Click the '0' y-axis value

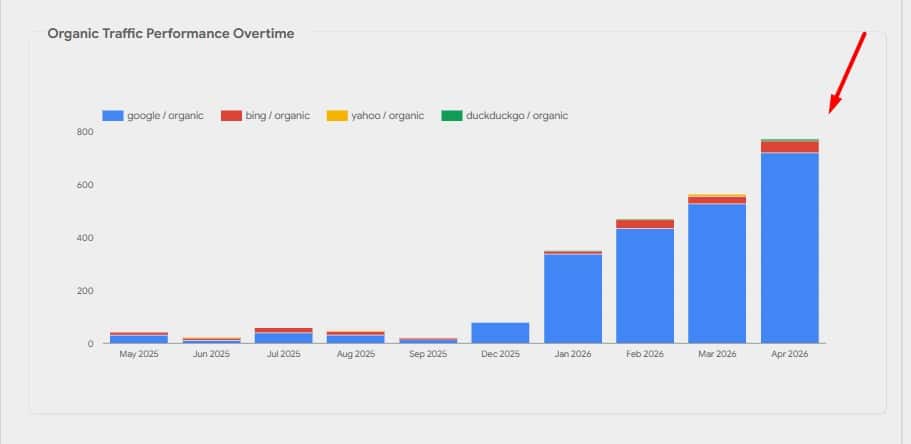[x=90, y=344]
